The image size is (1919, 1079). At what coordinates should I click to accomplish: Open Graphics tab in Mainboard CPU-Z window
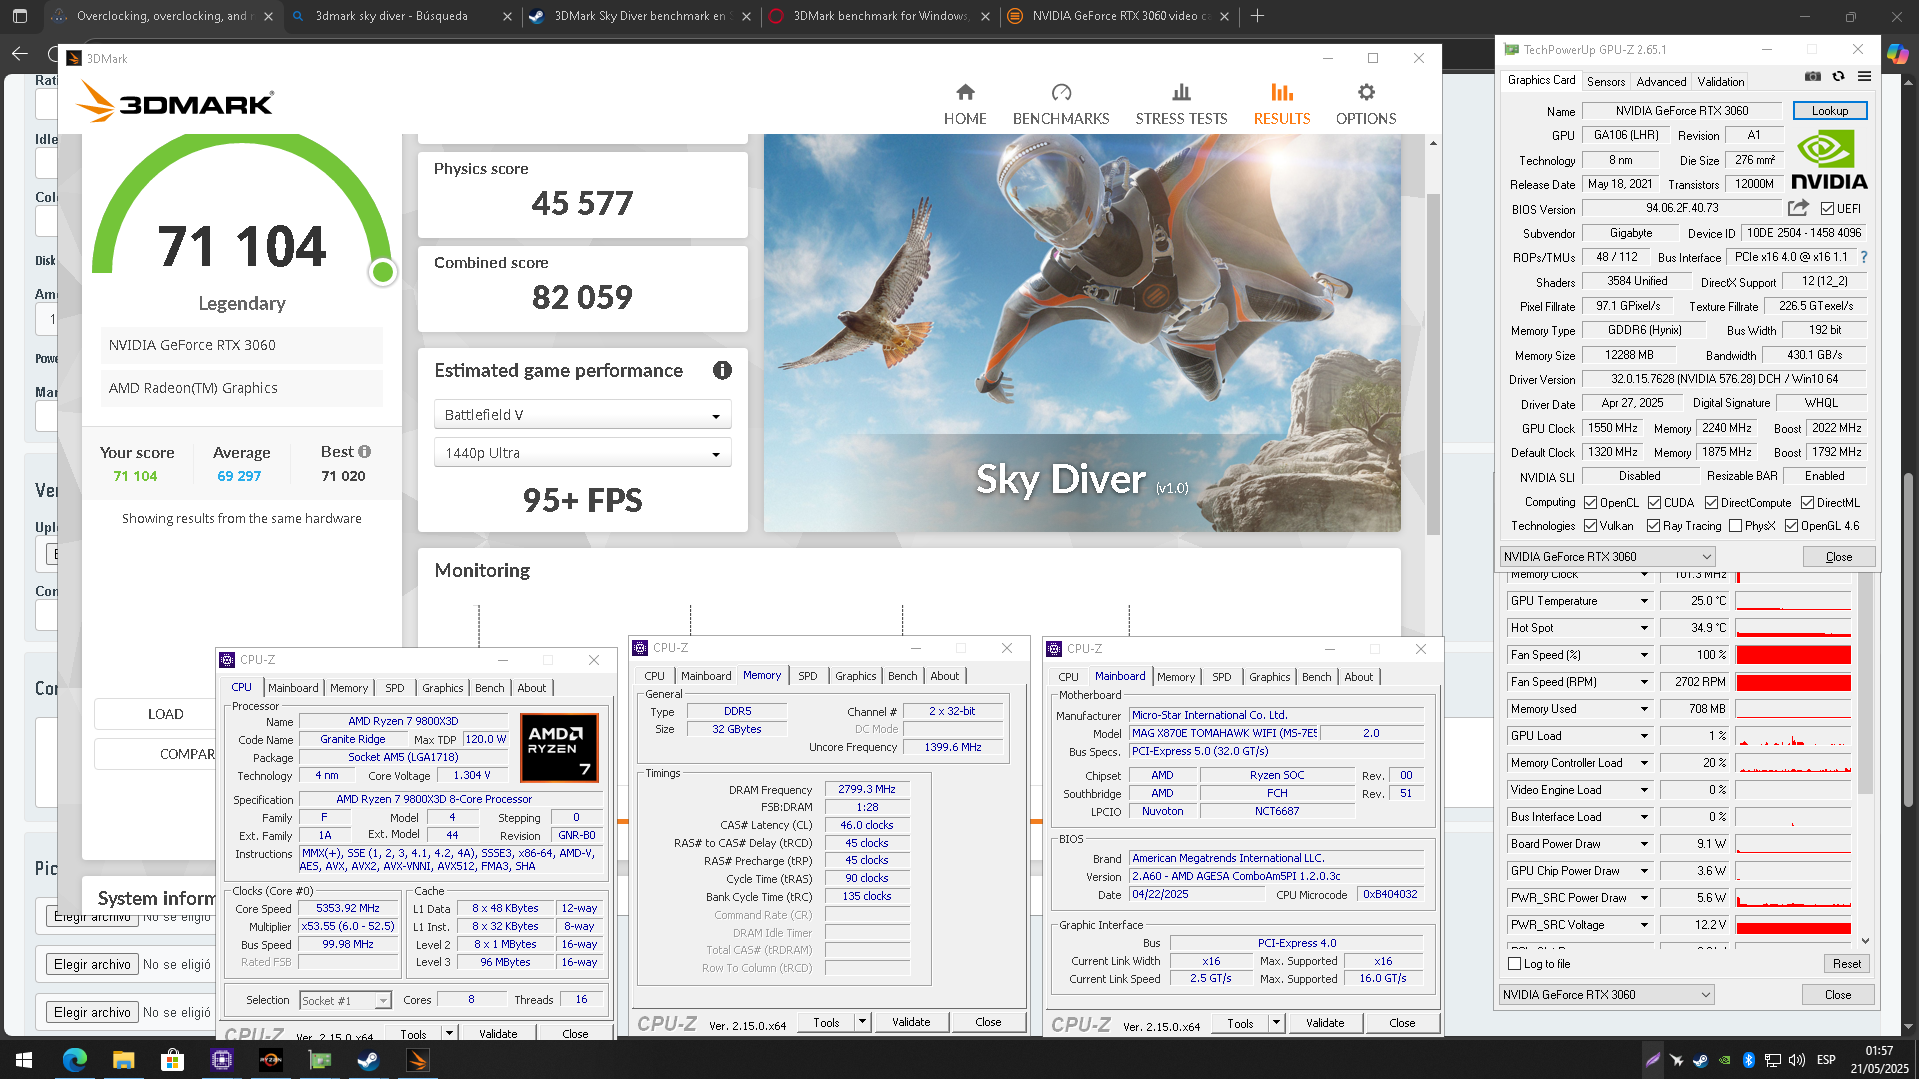(x=1269, y=677)
